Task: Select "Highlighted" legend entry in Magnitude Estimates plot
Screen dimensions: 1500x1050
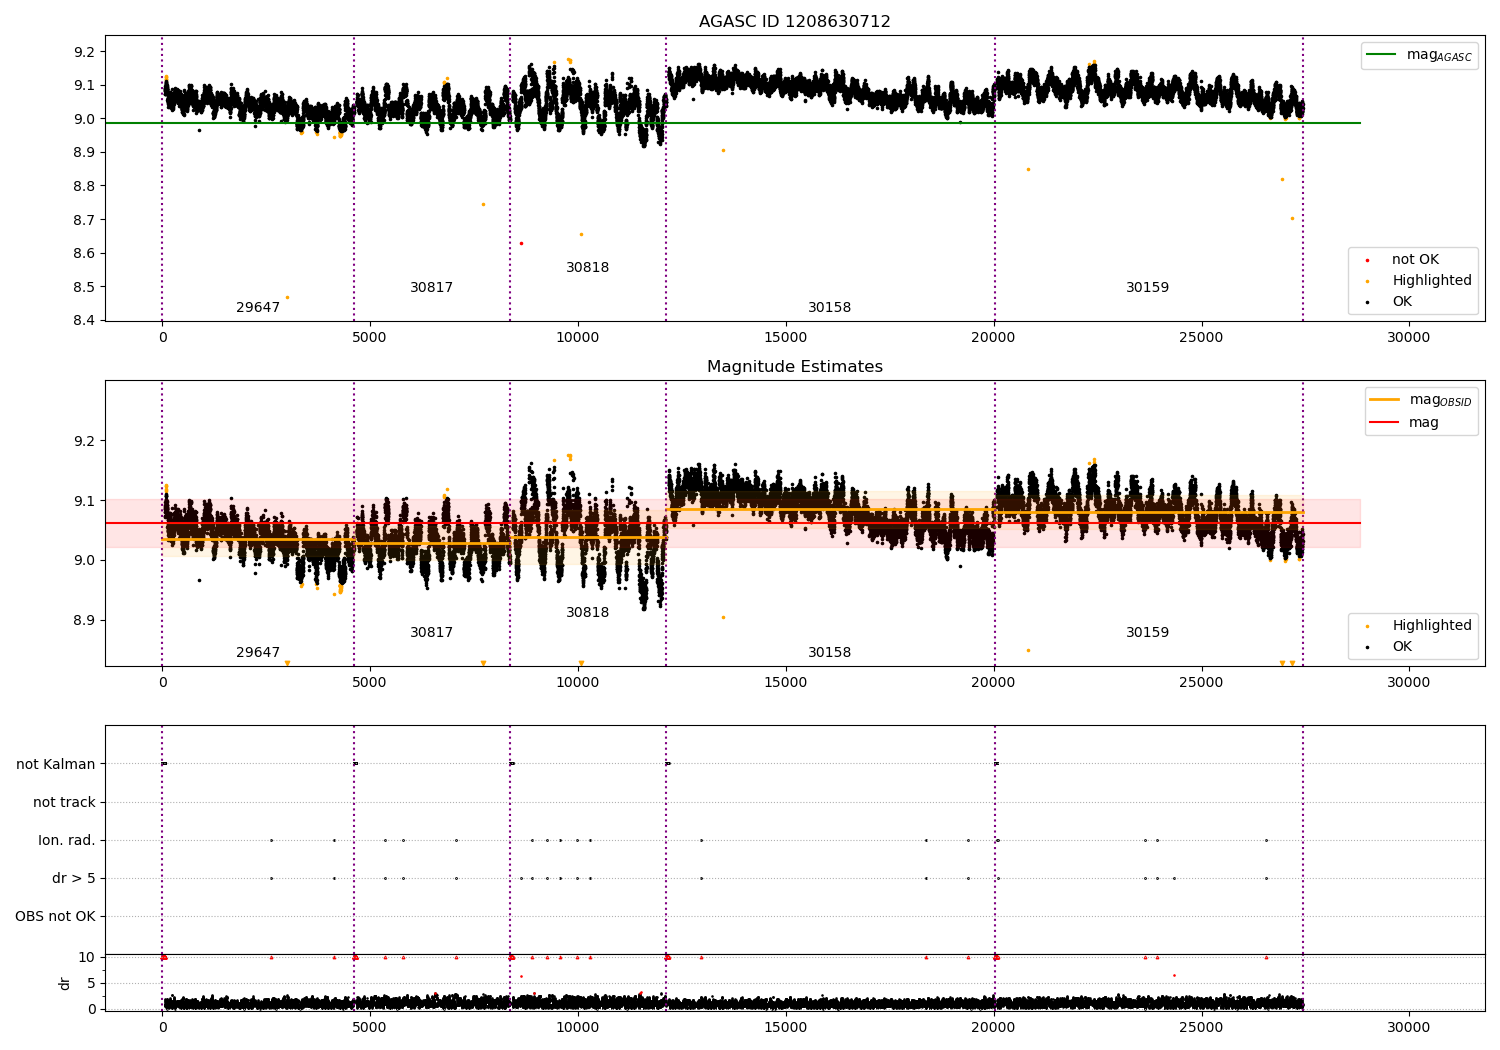Action: (1431, 626)
